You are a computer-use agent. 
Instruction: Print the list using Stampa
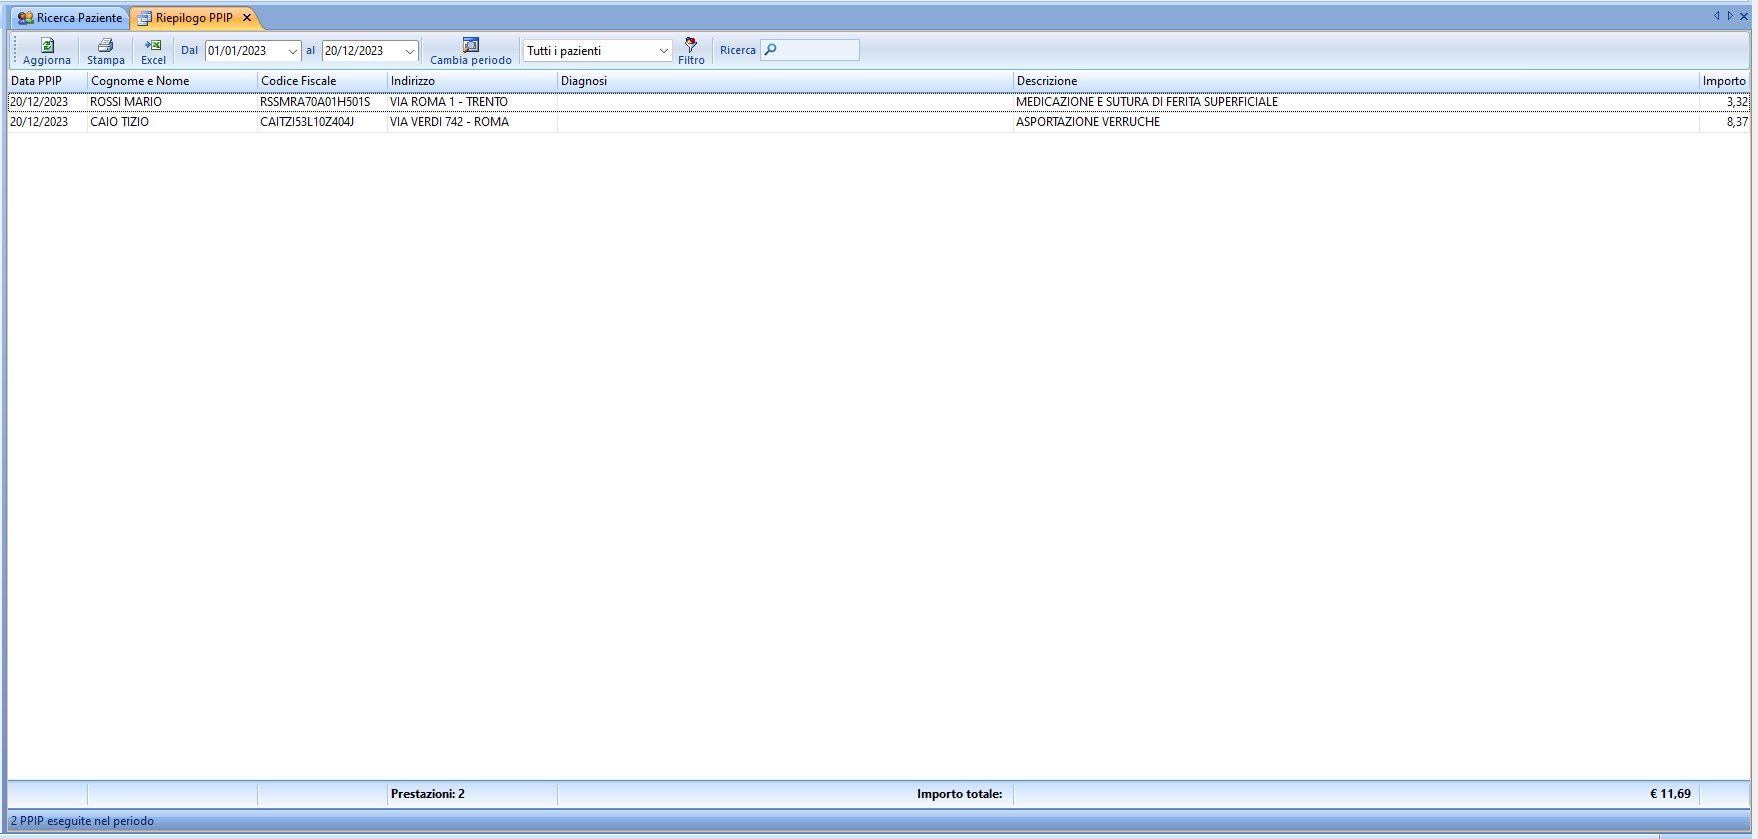(105, 51)
